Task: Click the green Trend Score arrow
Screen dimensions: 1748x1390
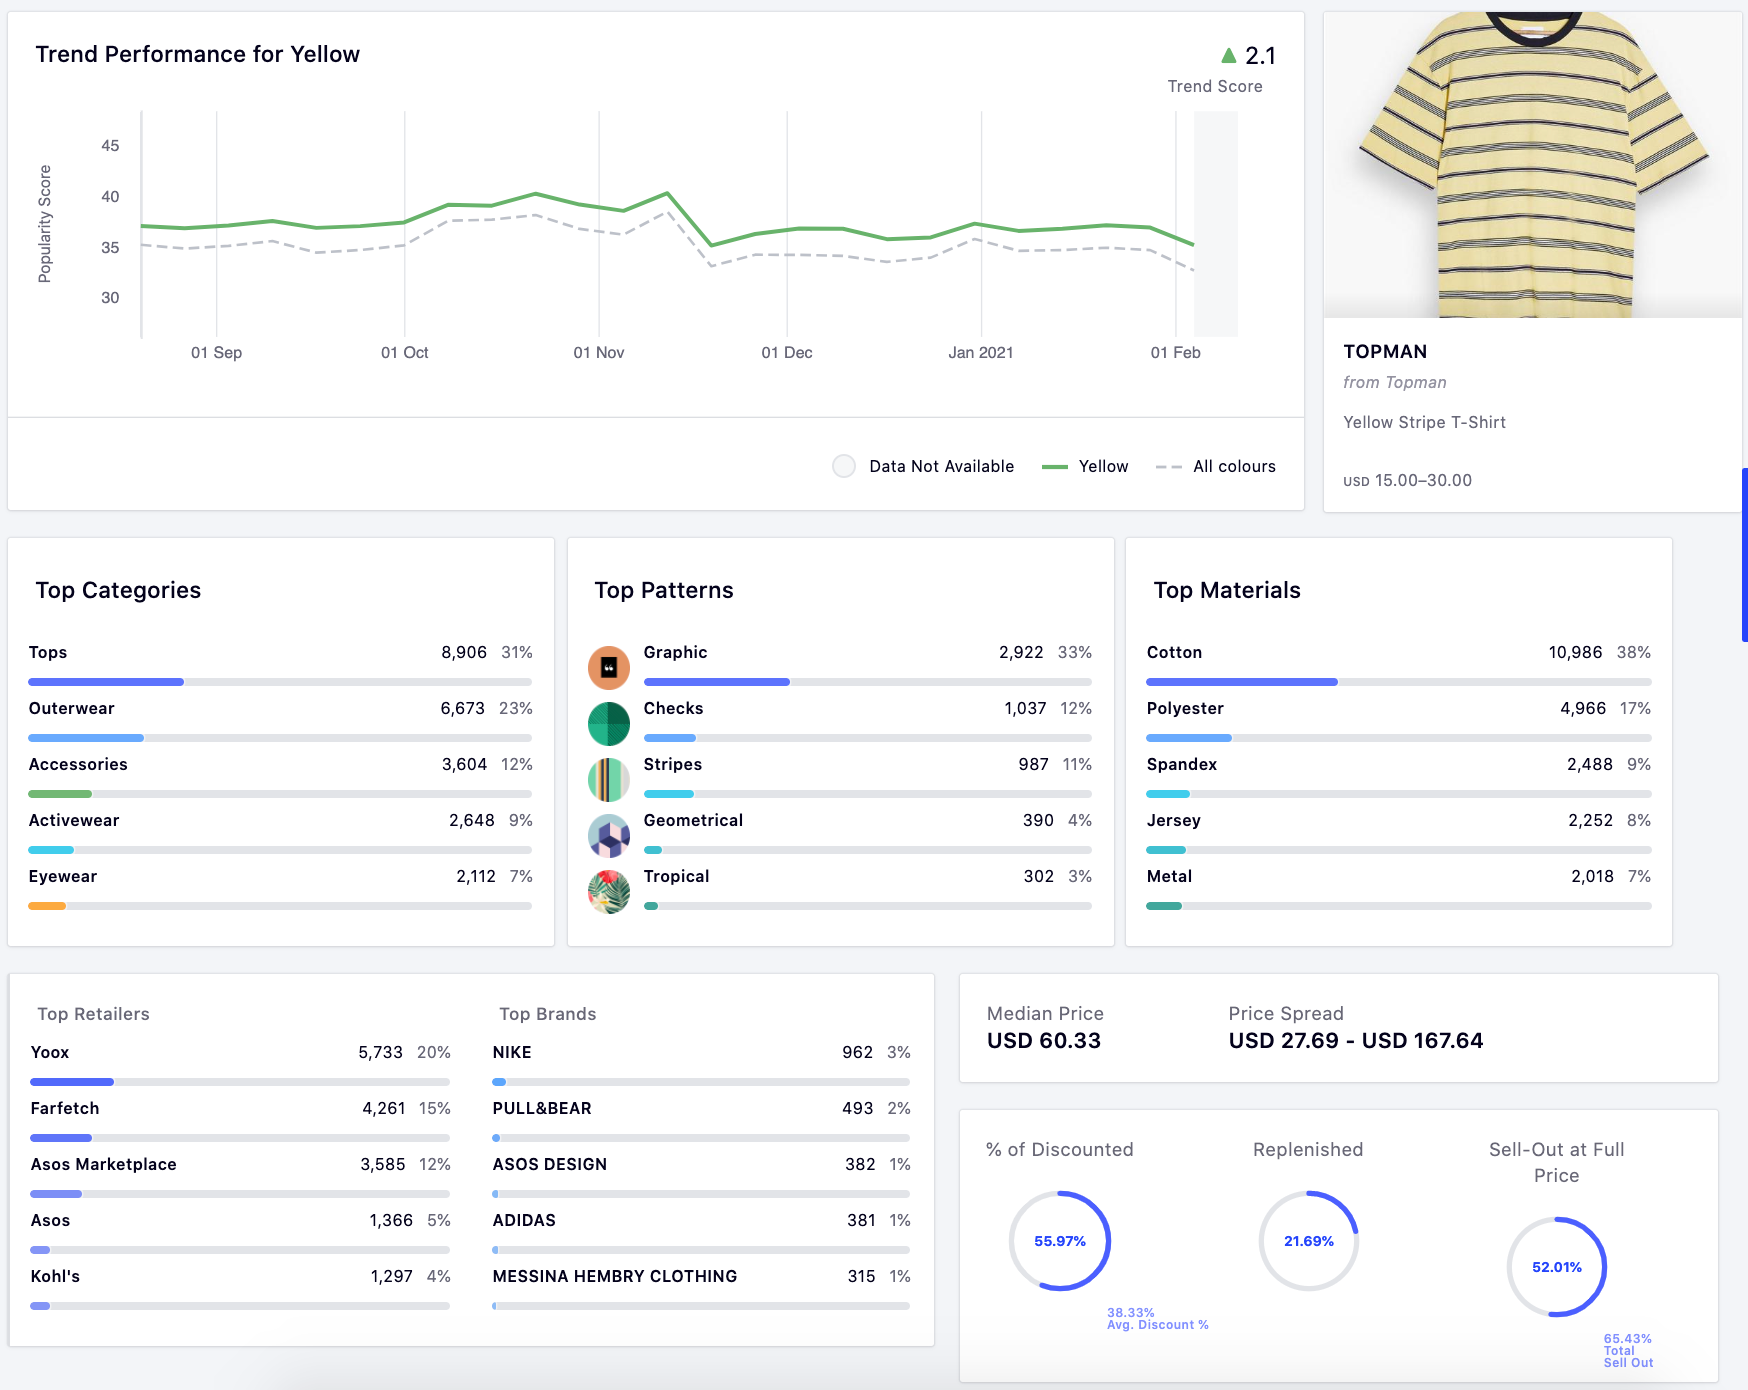Action: (1228, 55)
